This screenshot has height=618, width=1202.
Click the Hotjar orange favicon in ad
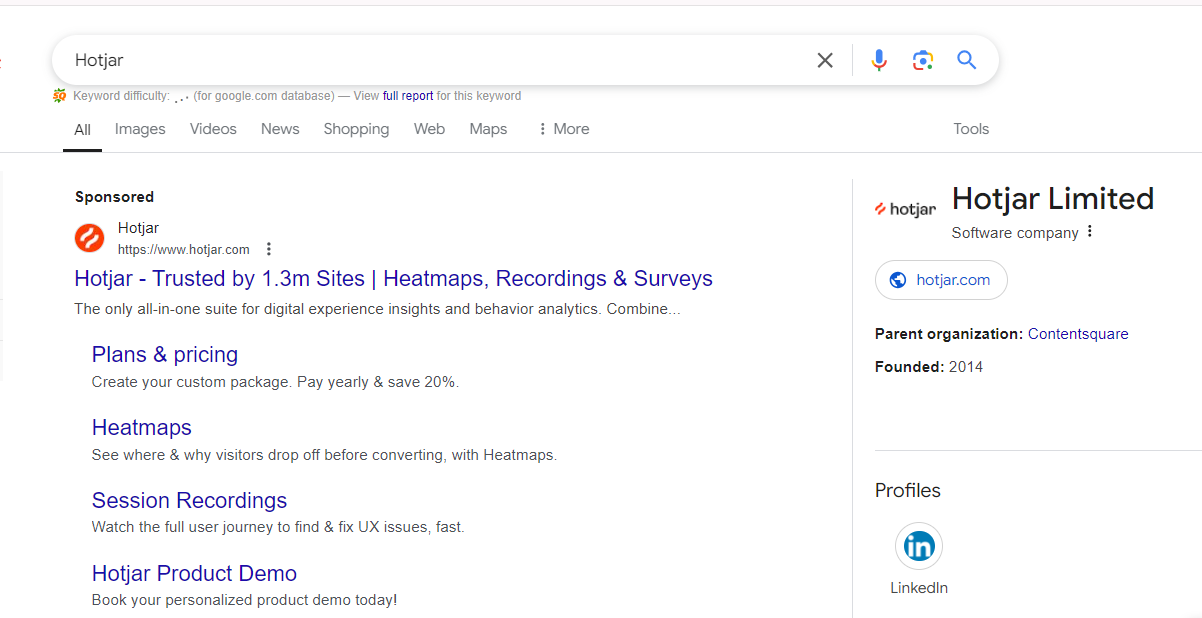tap(90, 238)
